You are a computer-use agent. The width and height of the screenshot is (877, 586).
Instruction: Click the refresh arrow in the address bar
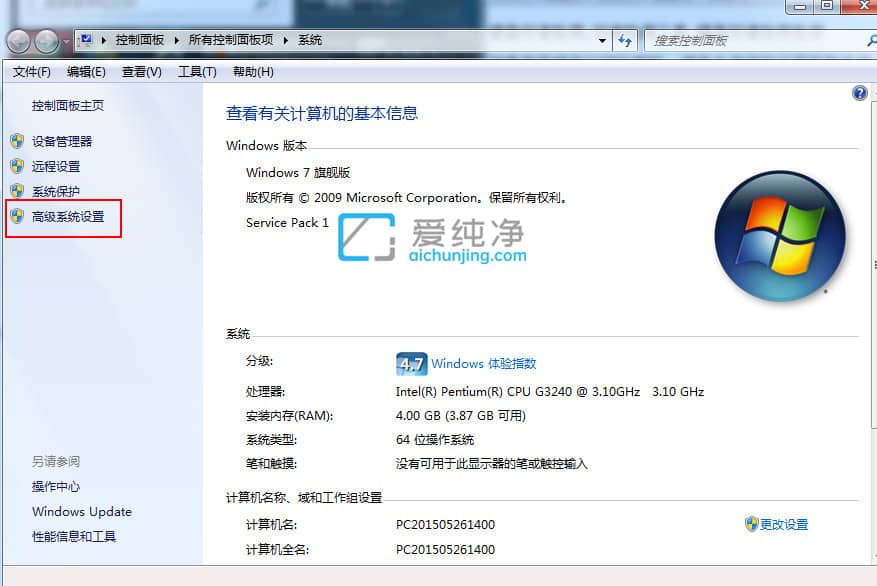pos(622,41)
